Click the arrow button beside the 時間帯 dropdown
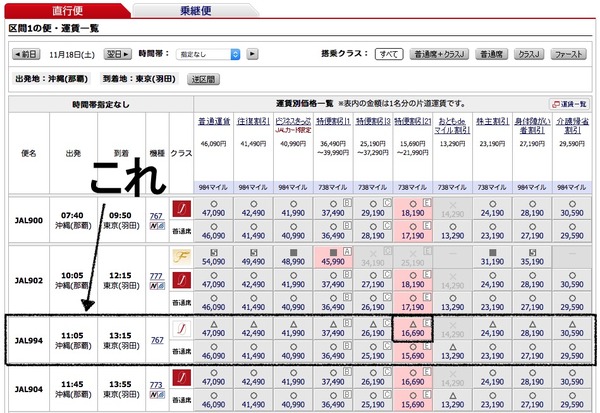The width and height of the screenshot is (600, 413). click(252, 54)
